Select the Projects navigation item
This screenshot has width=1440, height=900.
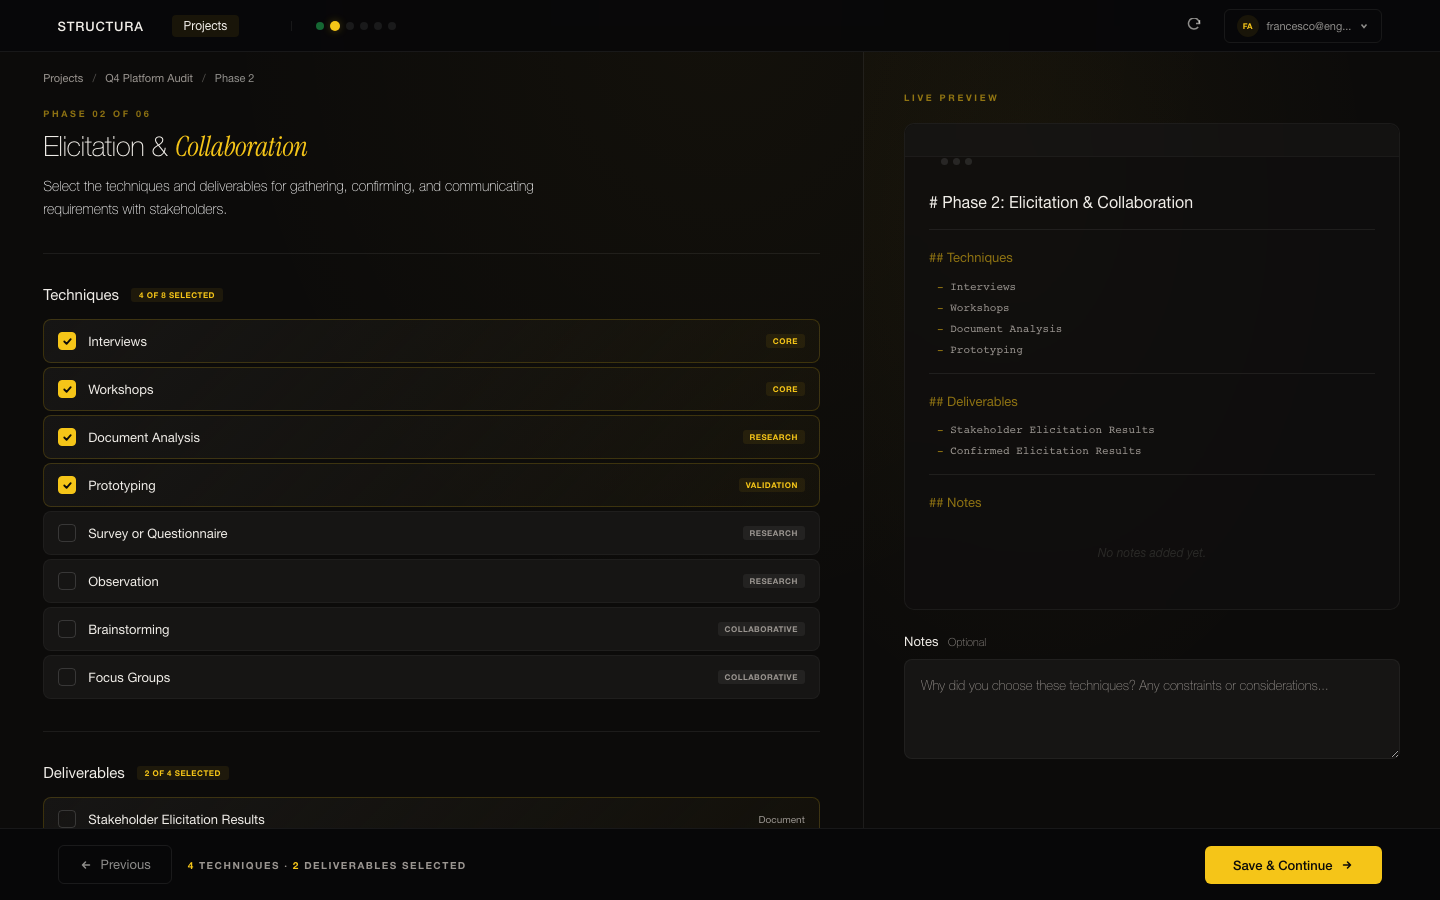coord(205,26)
